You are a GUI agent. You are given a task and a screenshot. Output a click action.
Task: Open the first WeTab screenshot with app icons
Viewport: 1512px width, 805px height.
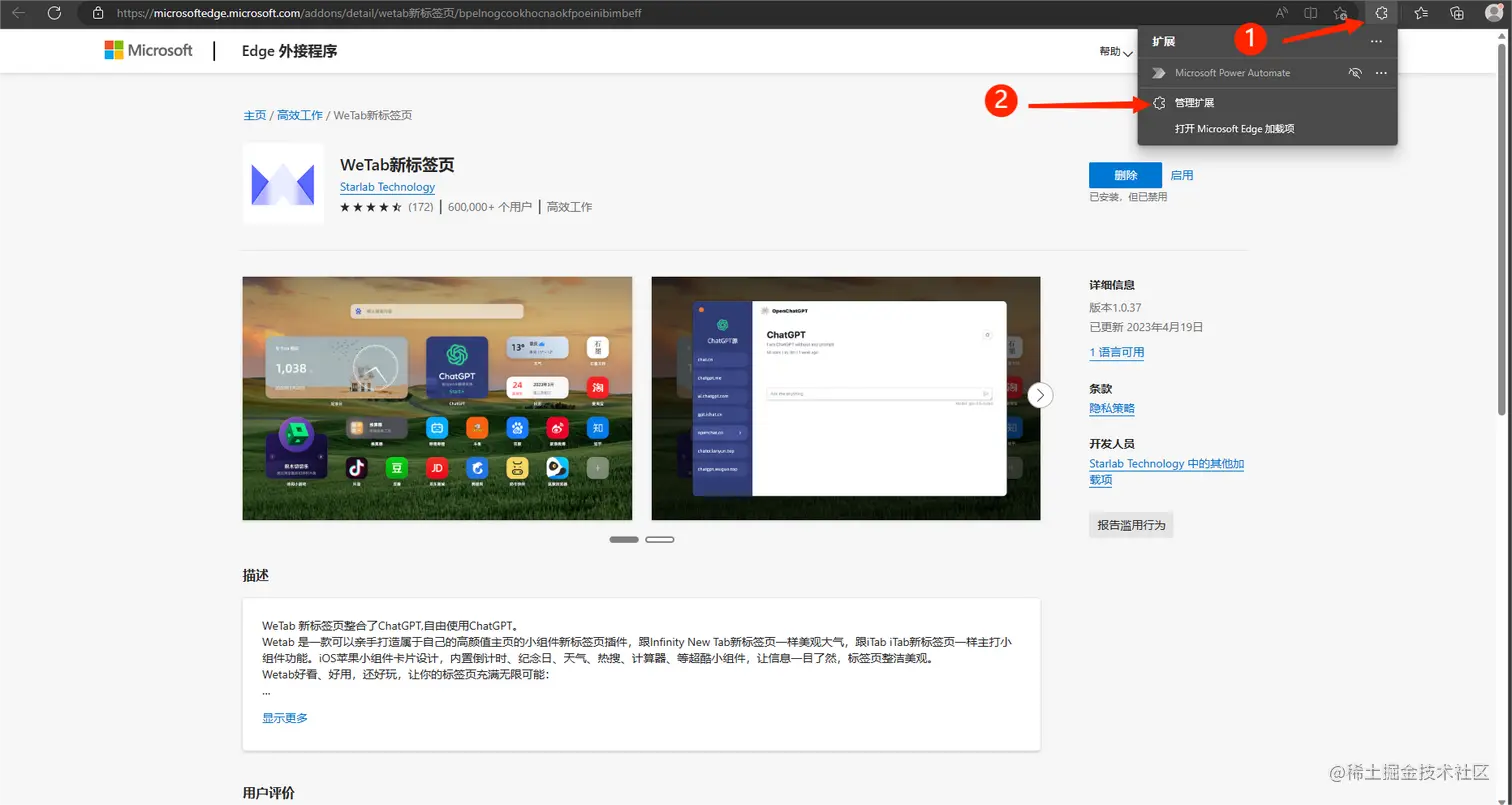coord(437,398)
